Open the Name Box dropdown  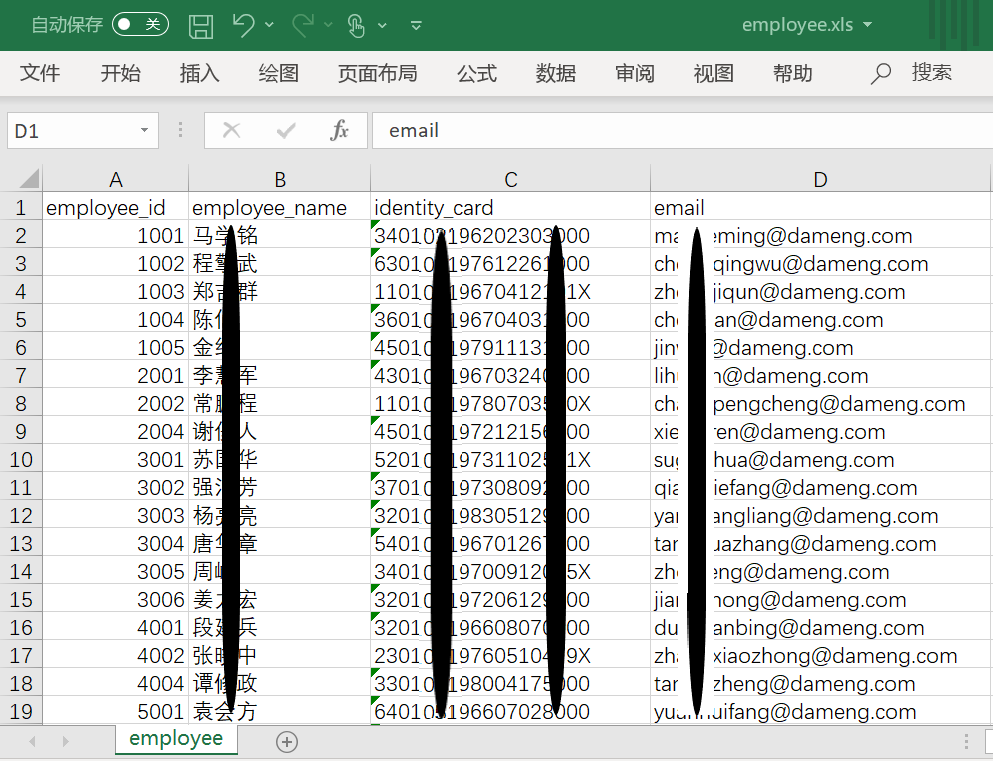pyautogui.click(x=143, y=131)
